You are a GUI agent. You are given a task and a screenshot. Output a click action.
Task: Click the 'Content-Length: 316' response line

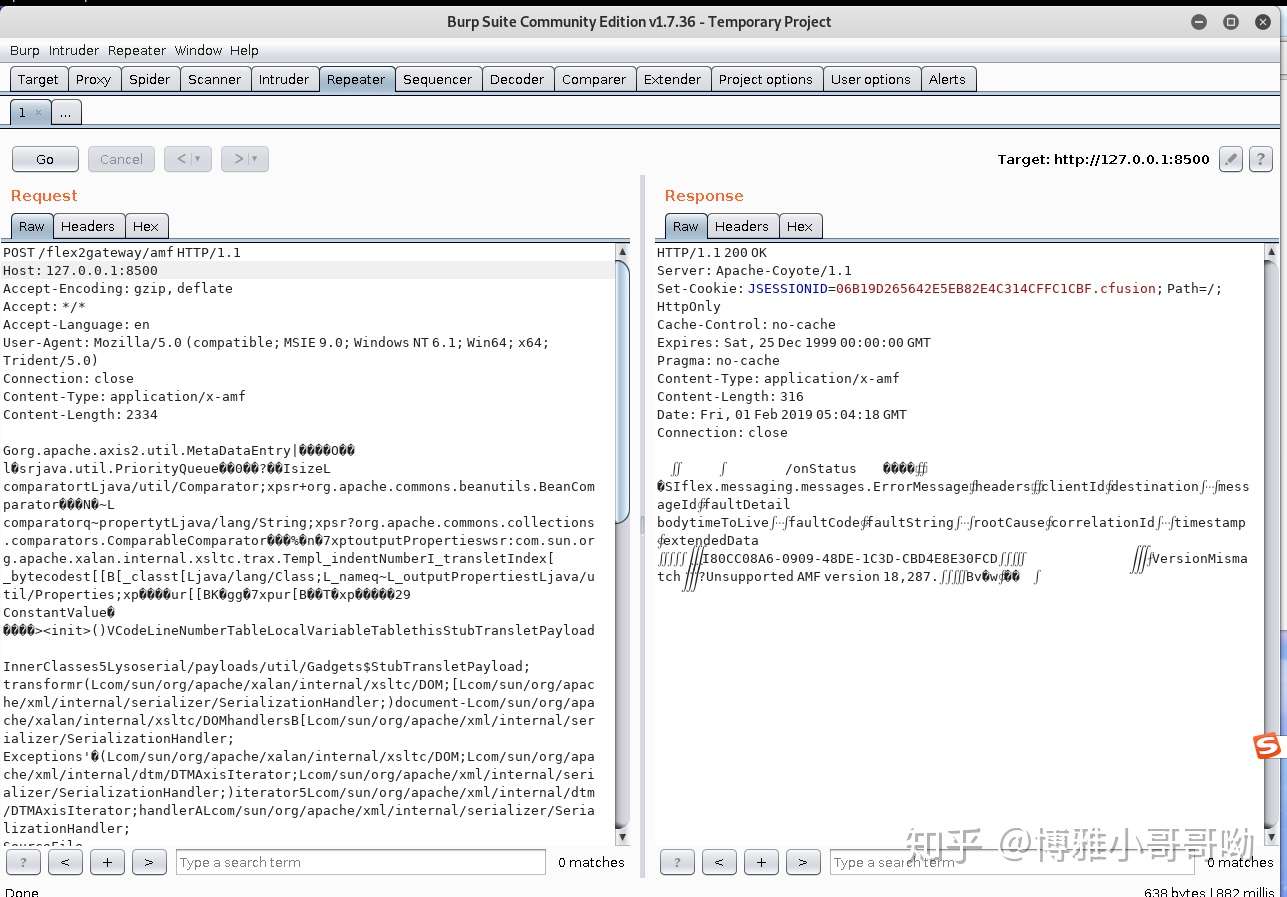click(730, 396)
